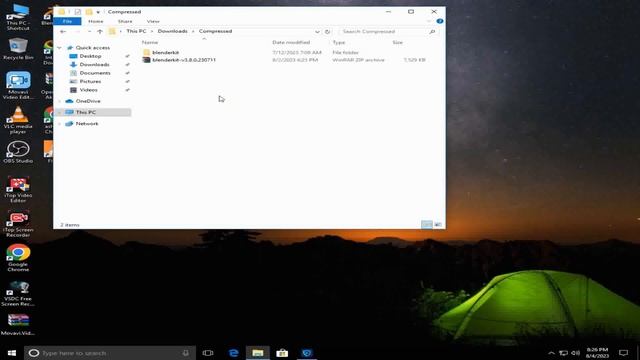The image size is (640, 360).
Task: Launch VLC media player desktop icon
Action: 18,120
